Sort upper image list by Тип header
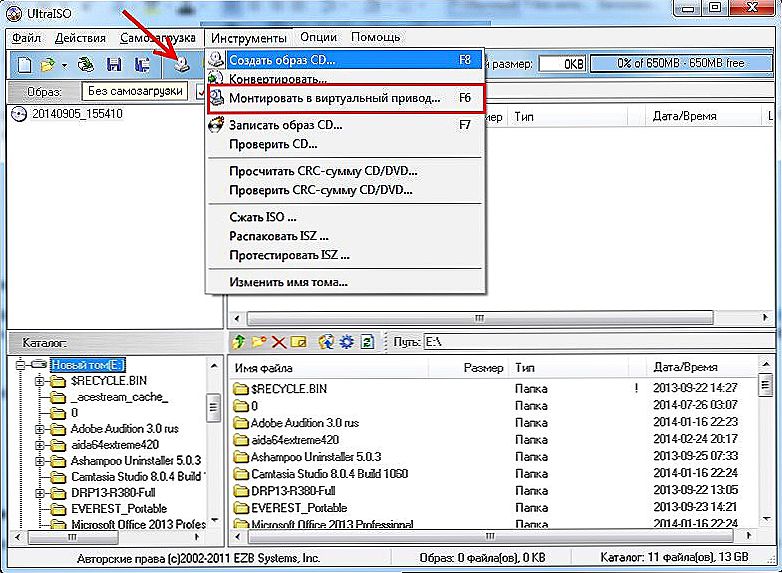 coord(524,117)
